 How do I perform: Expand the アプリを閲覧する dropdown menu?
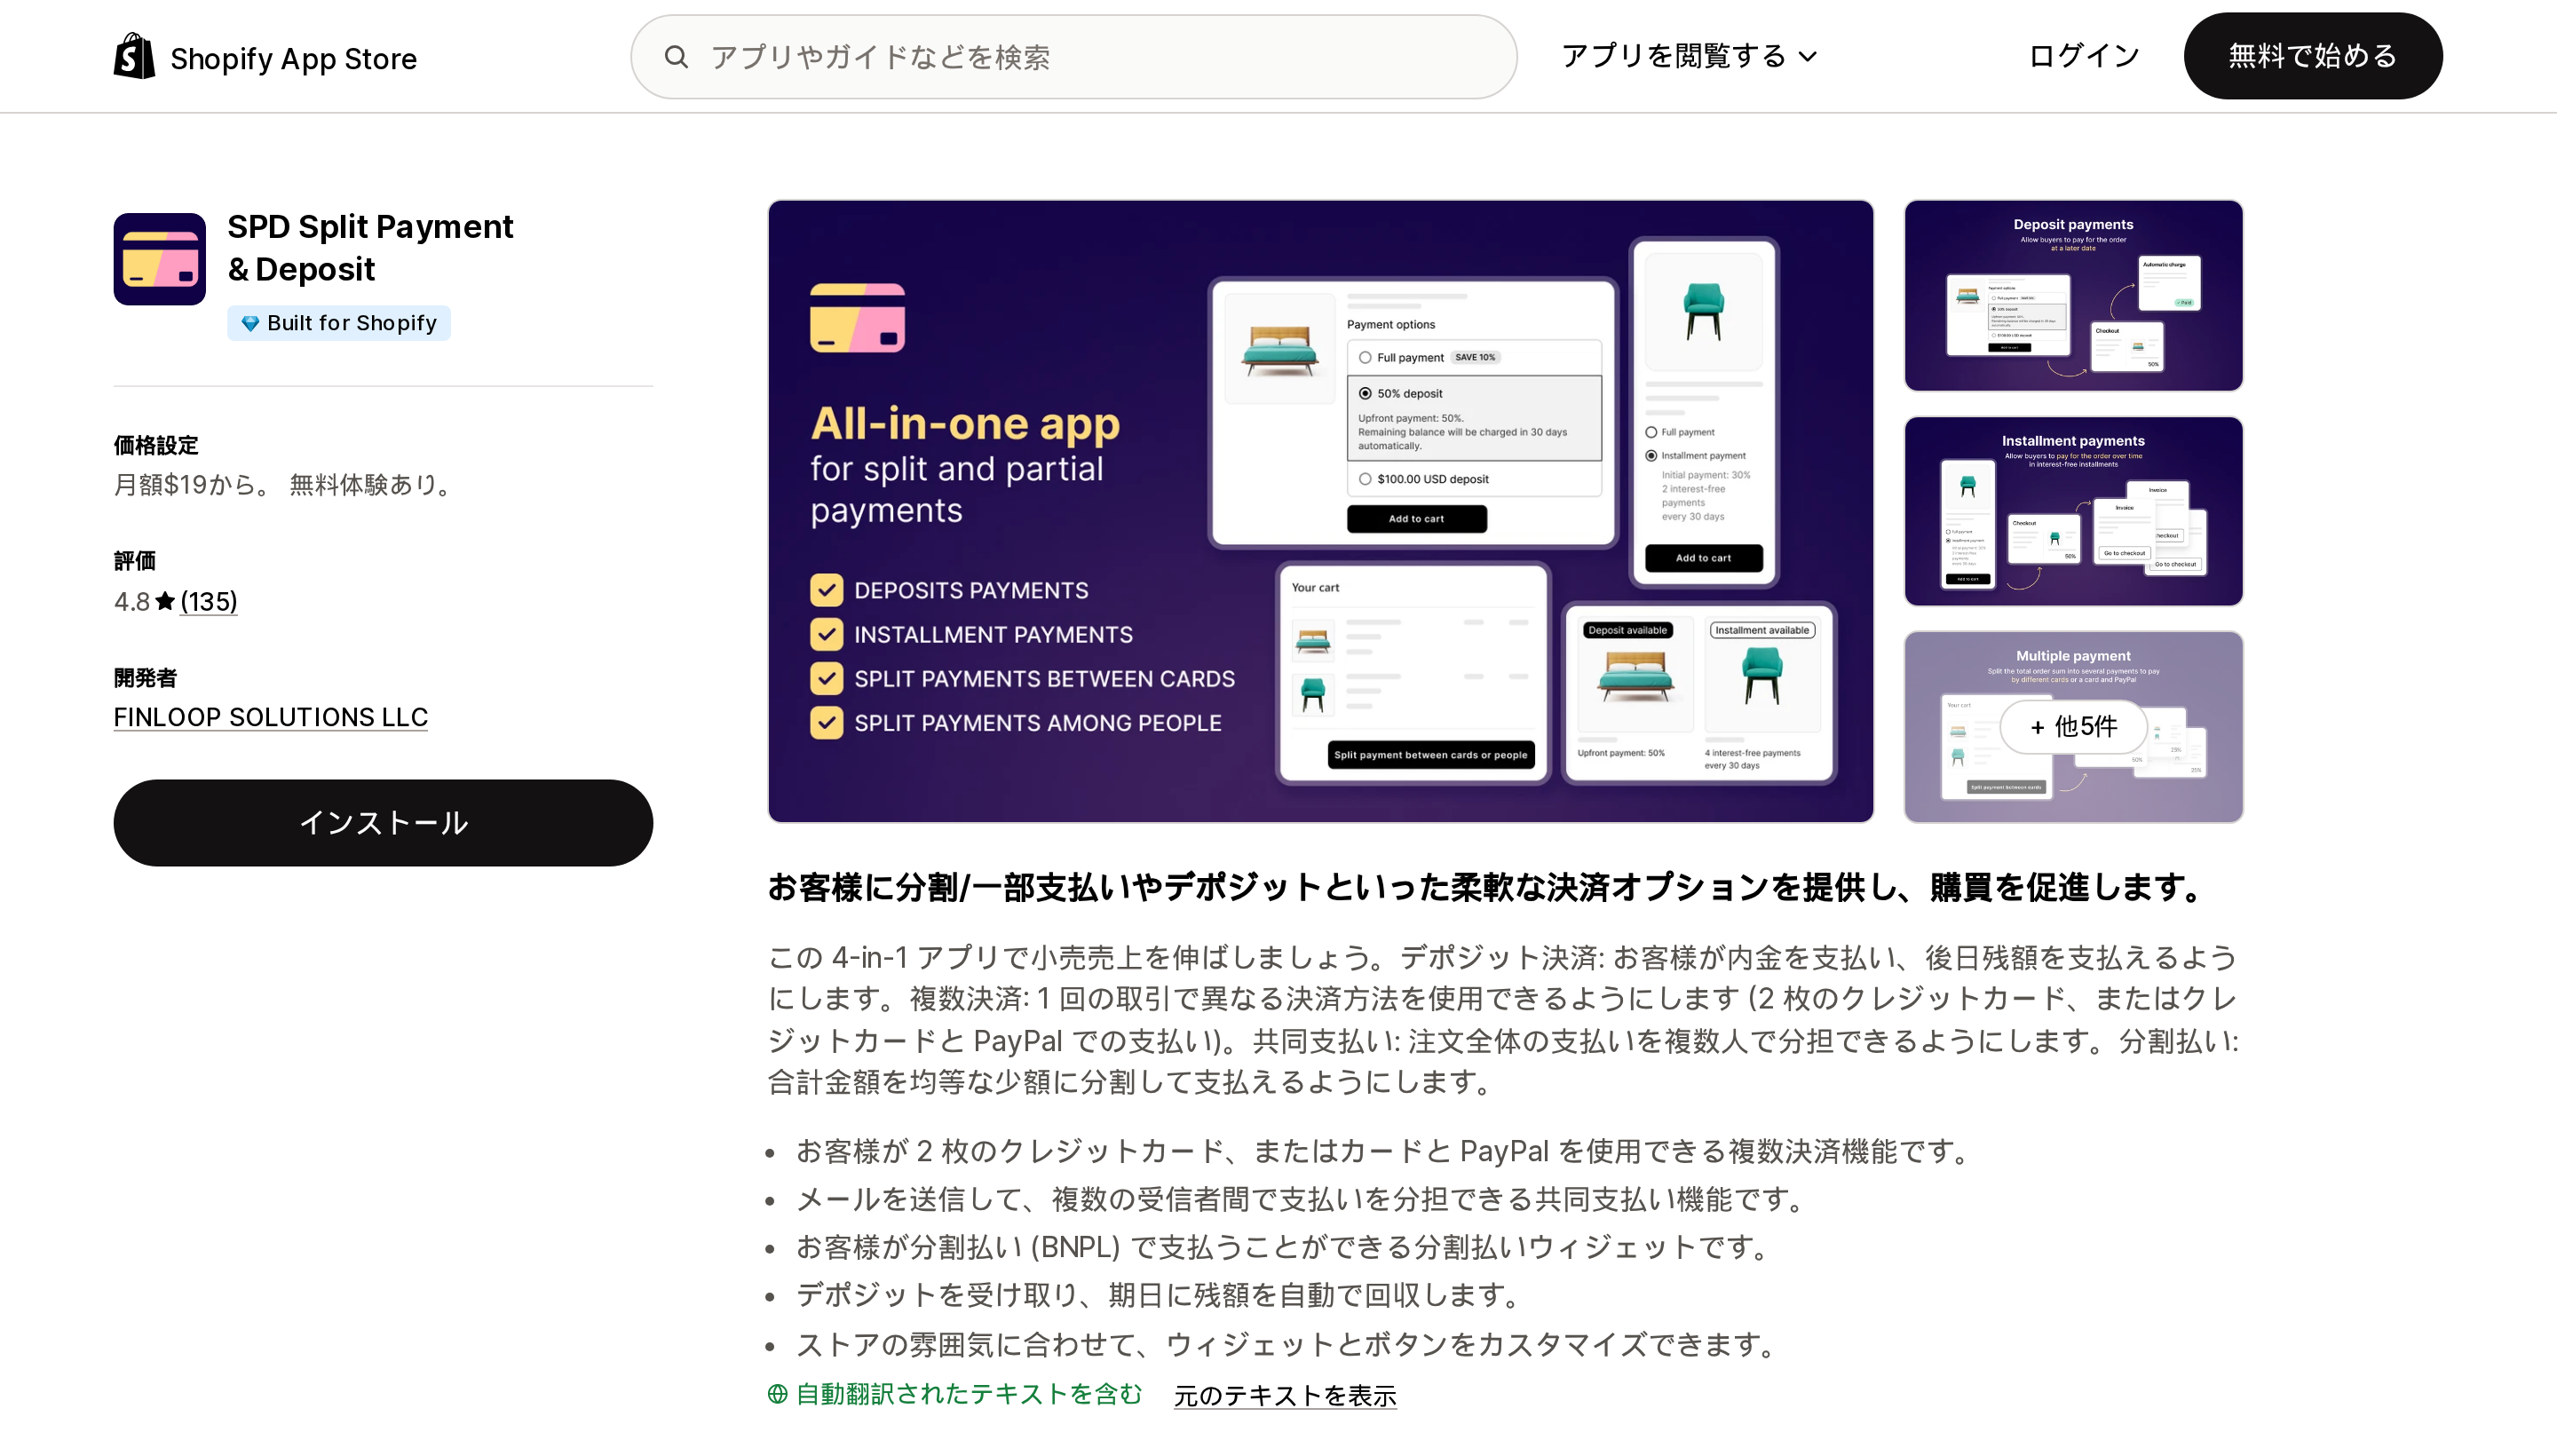pos(1689,56)
